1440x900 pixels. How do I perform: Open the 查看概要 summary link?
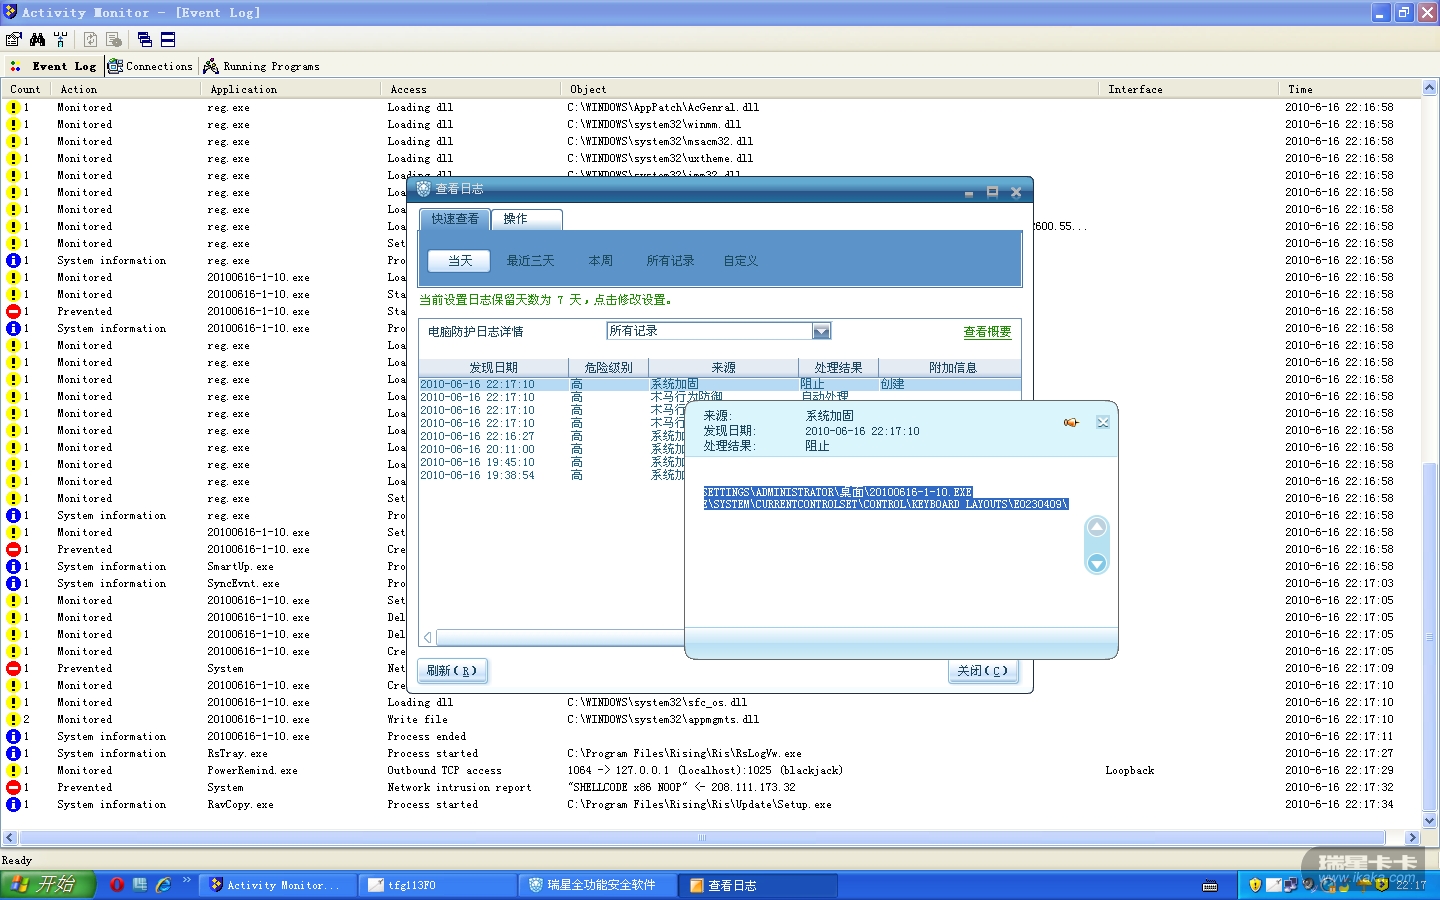987,332
